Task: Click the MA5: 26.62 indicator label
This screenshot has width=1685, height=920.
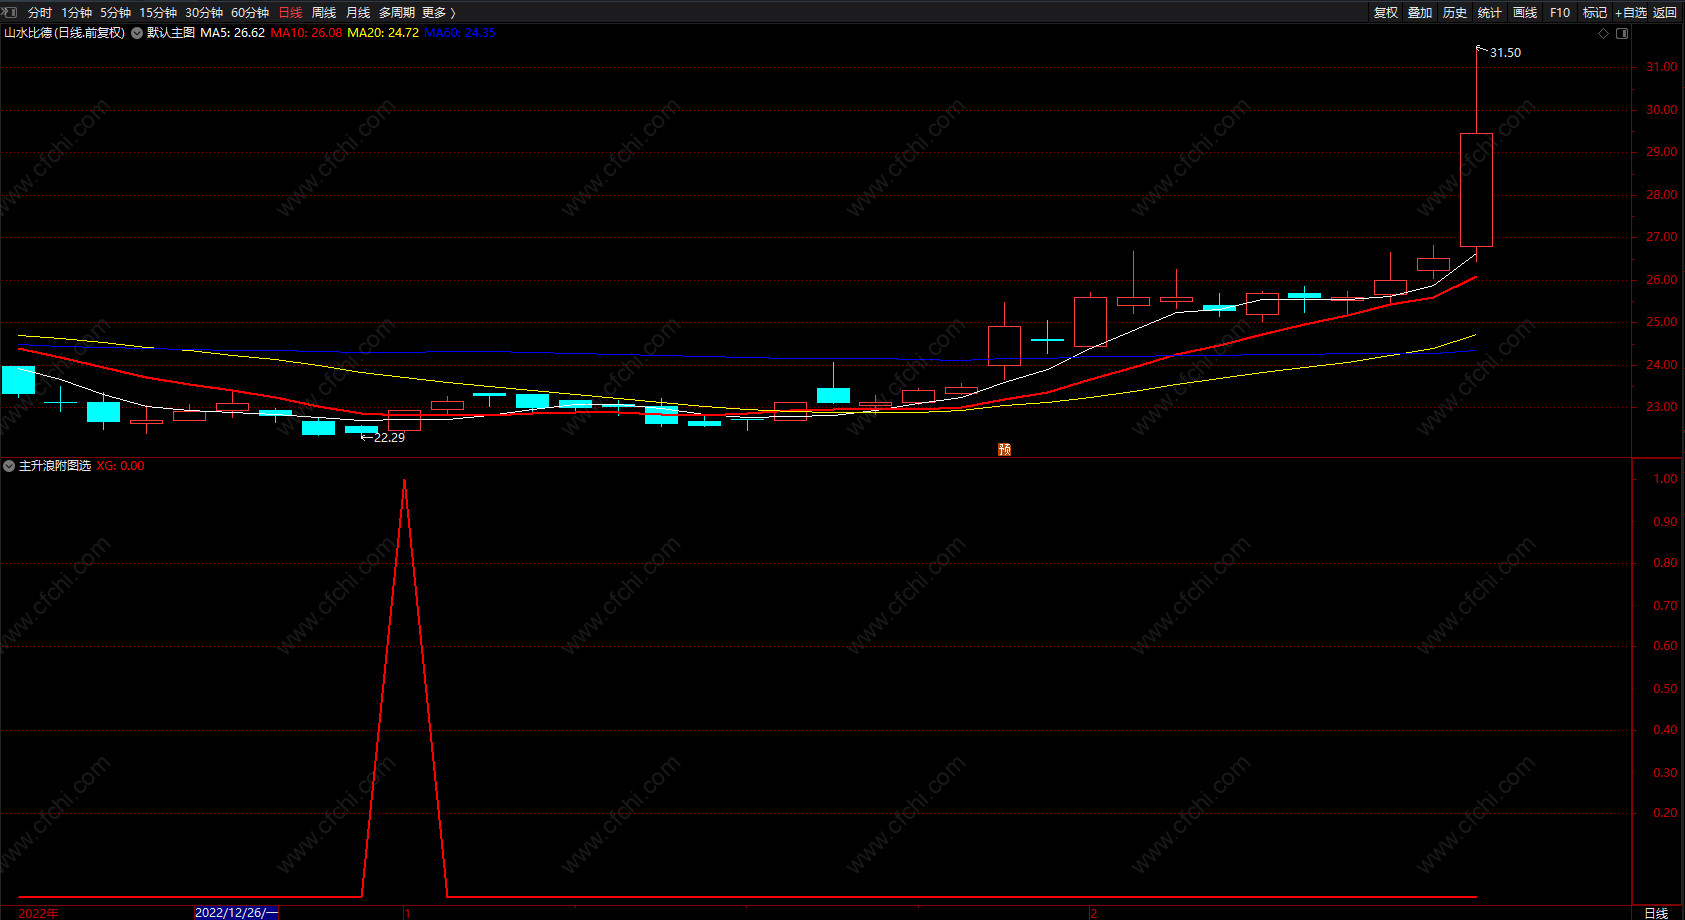Action: click(233, 33)
